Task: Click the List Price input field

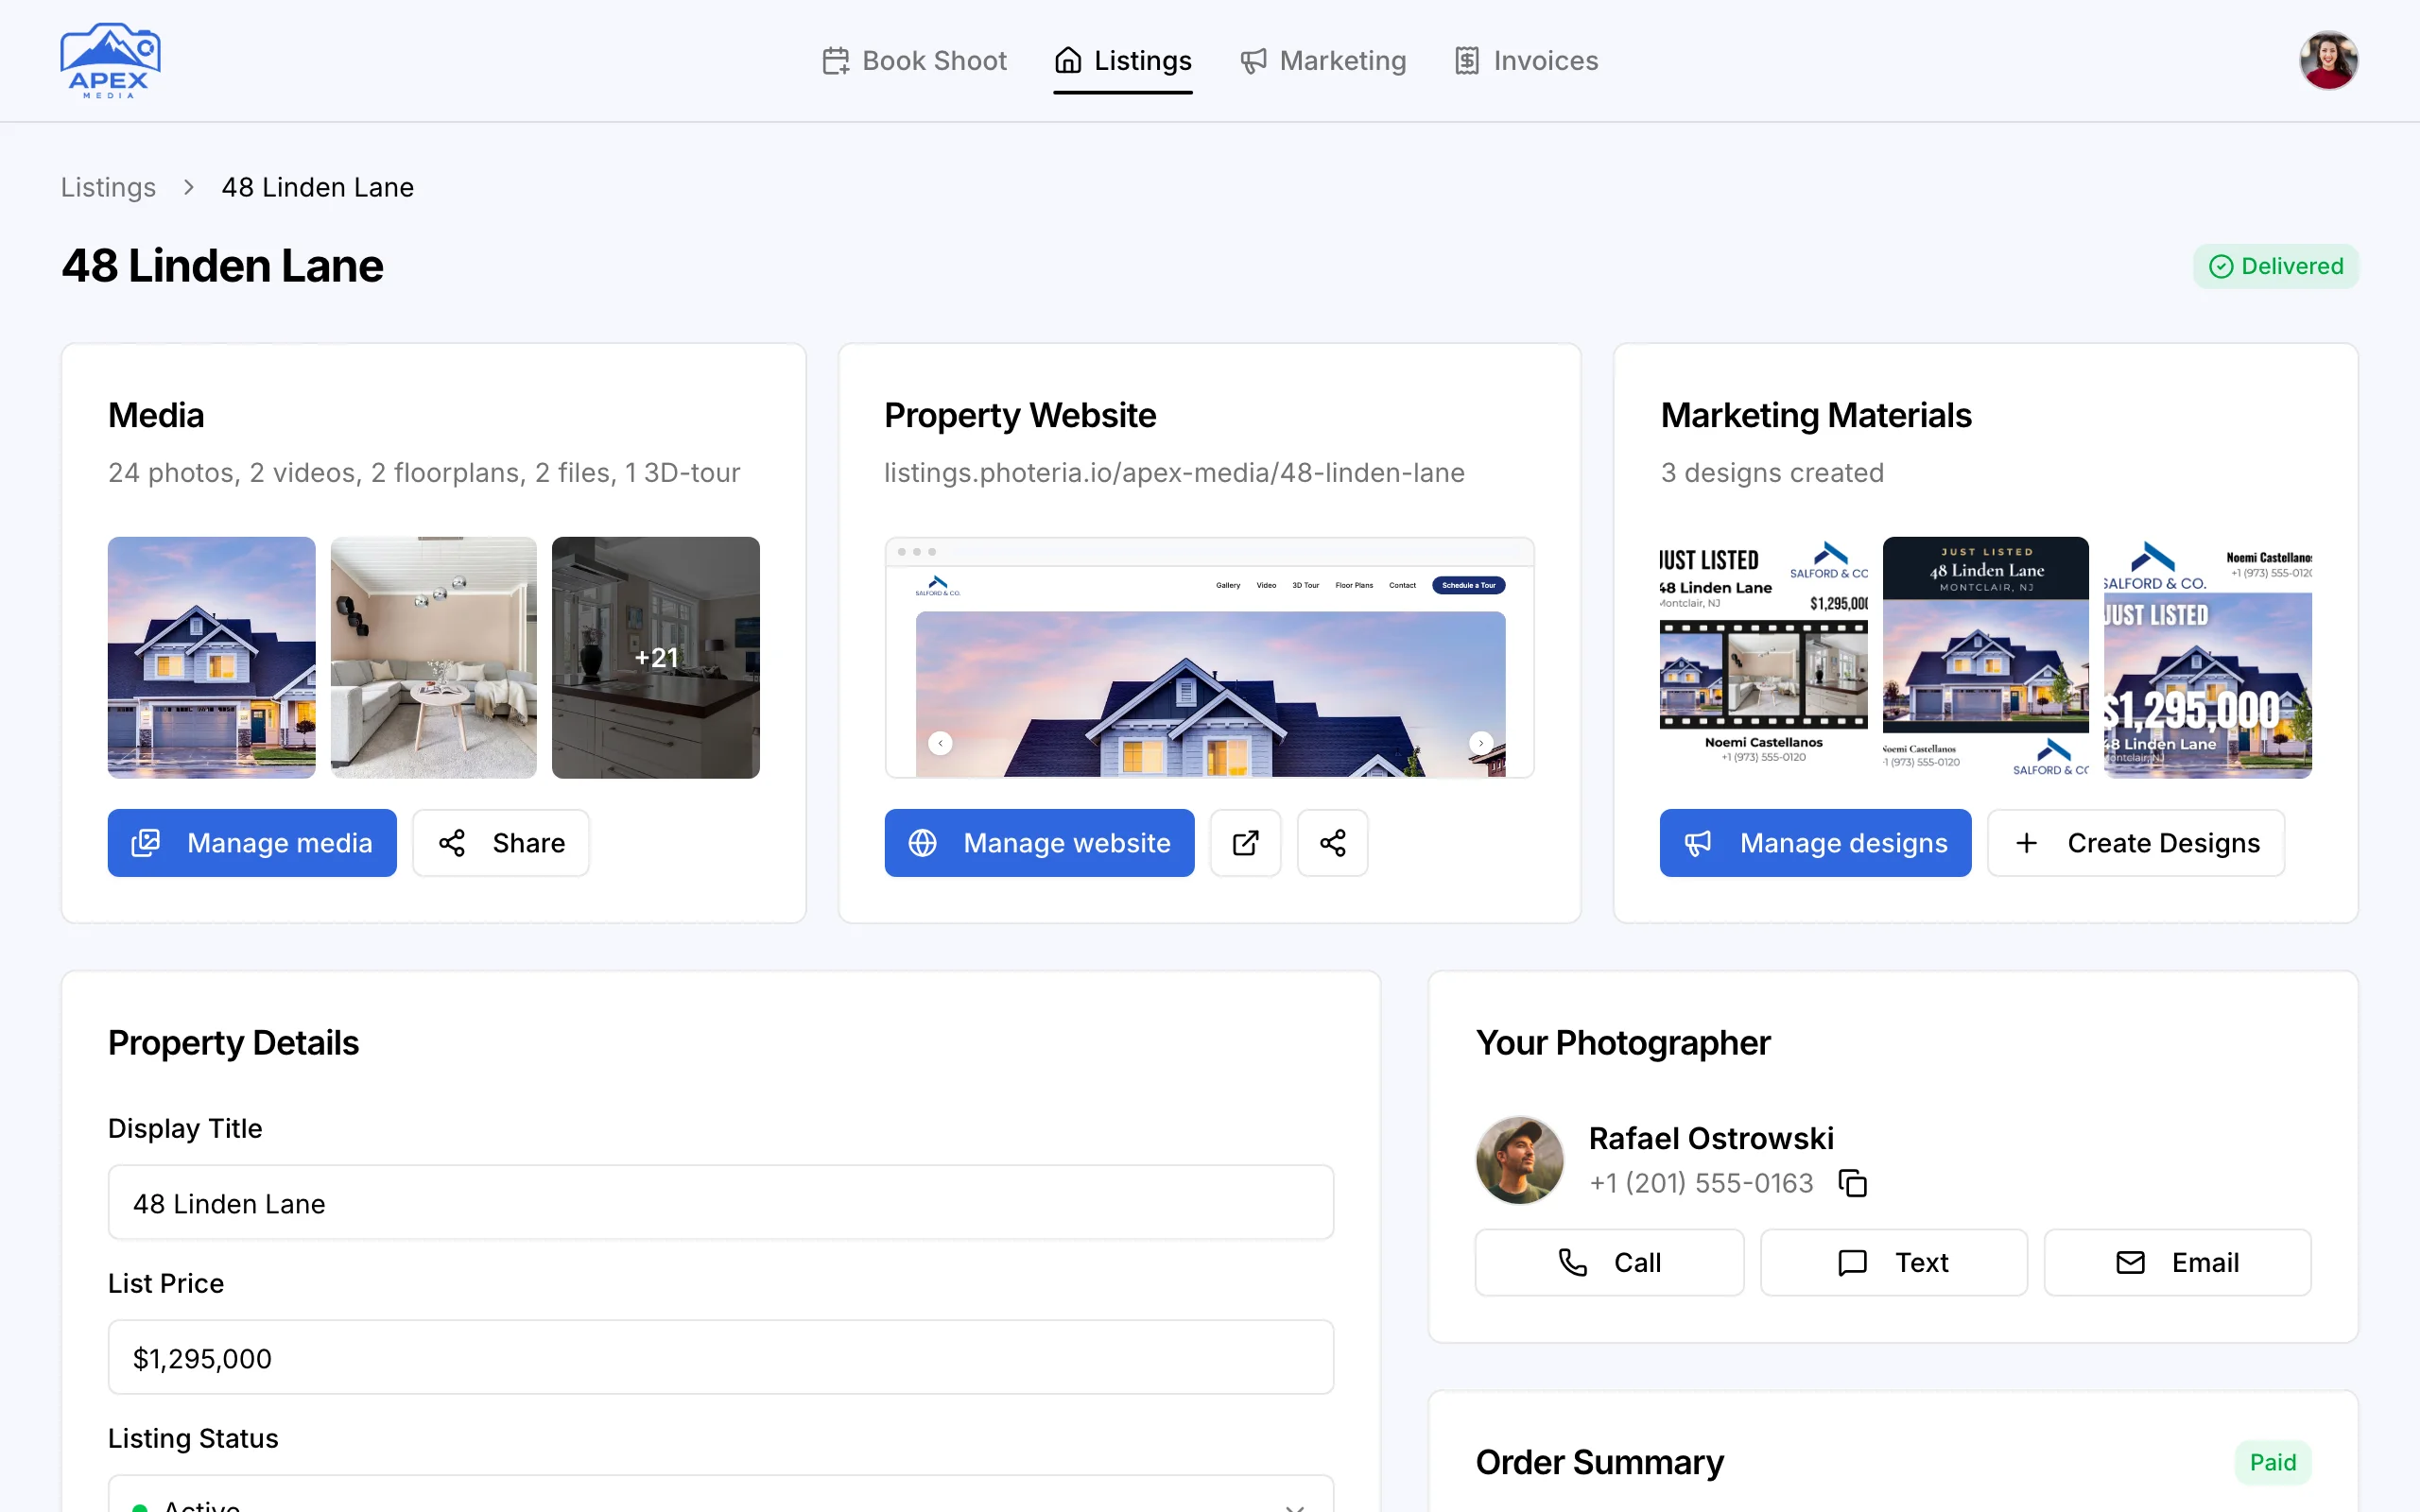Action: [720, 1357]
